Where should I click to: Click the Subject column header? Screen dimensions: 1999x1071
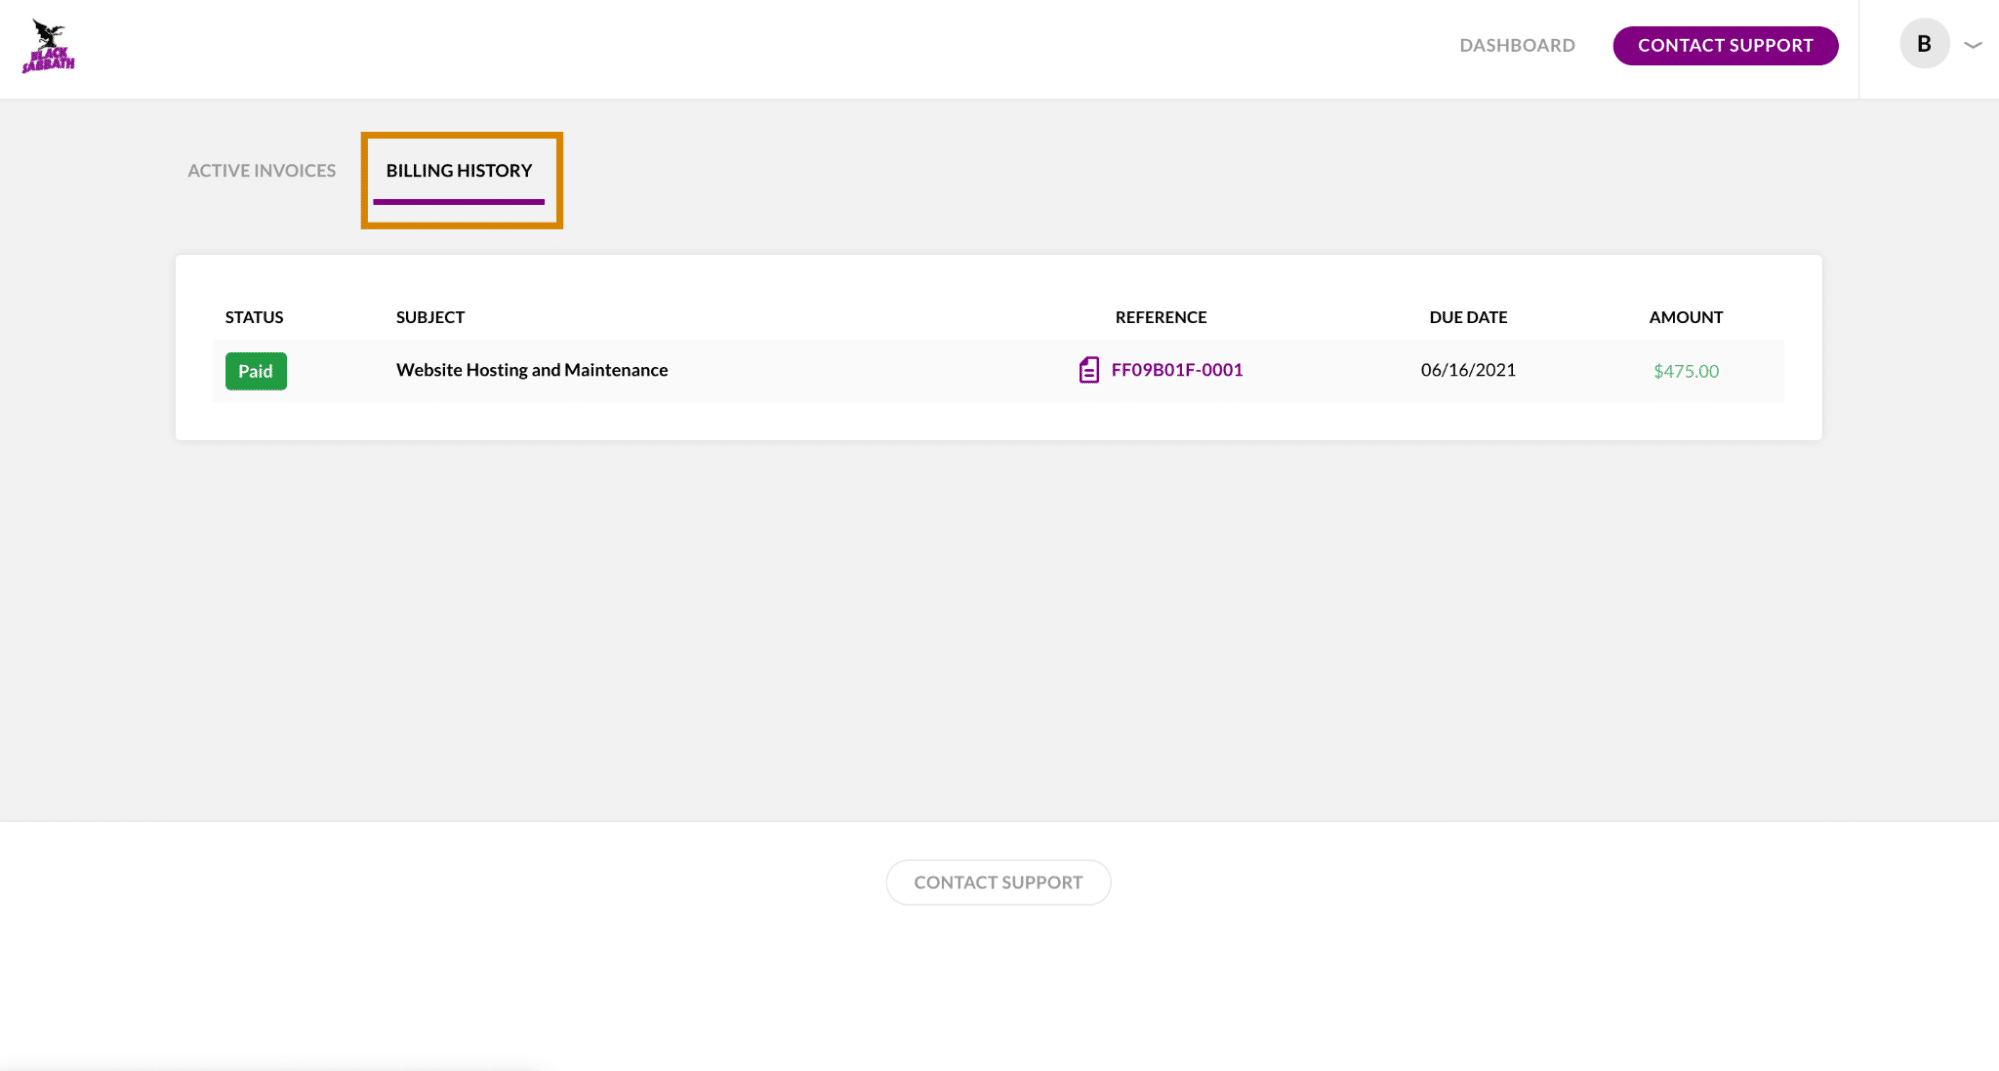click(430, 317)
